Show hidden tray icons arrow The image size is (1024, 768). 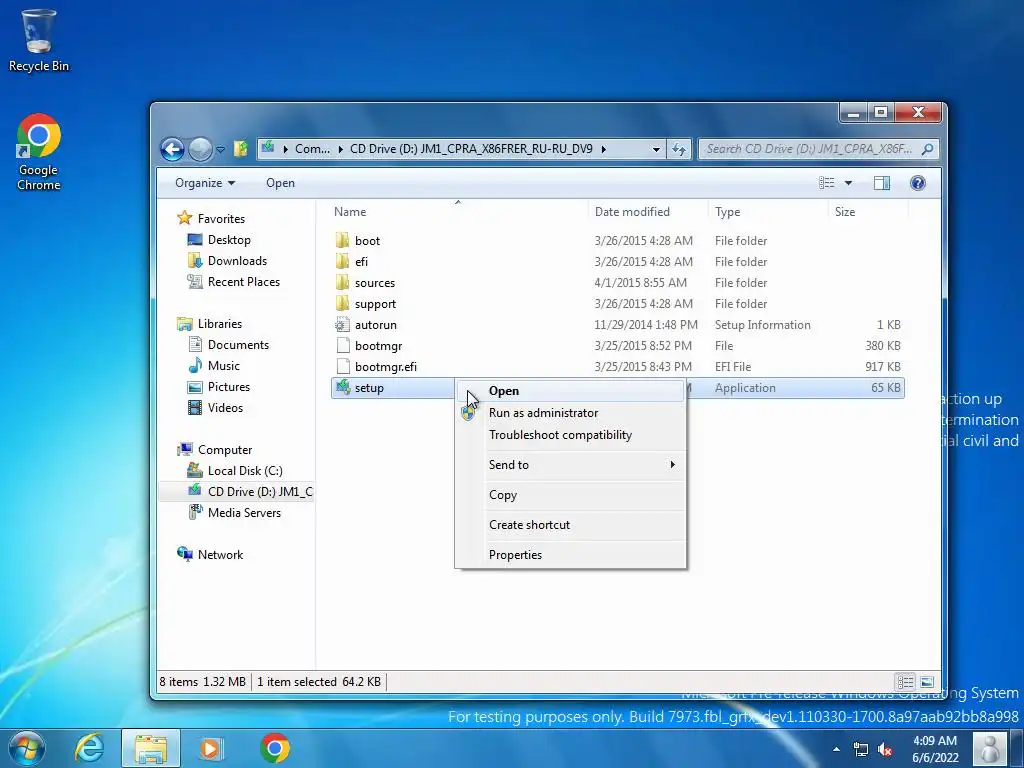[x=836, y=749]
